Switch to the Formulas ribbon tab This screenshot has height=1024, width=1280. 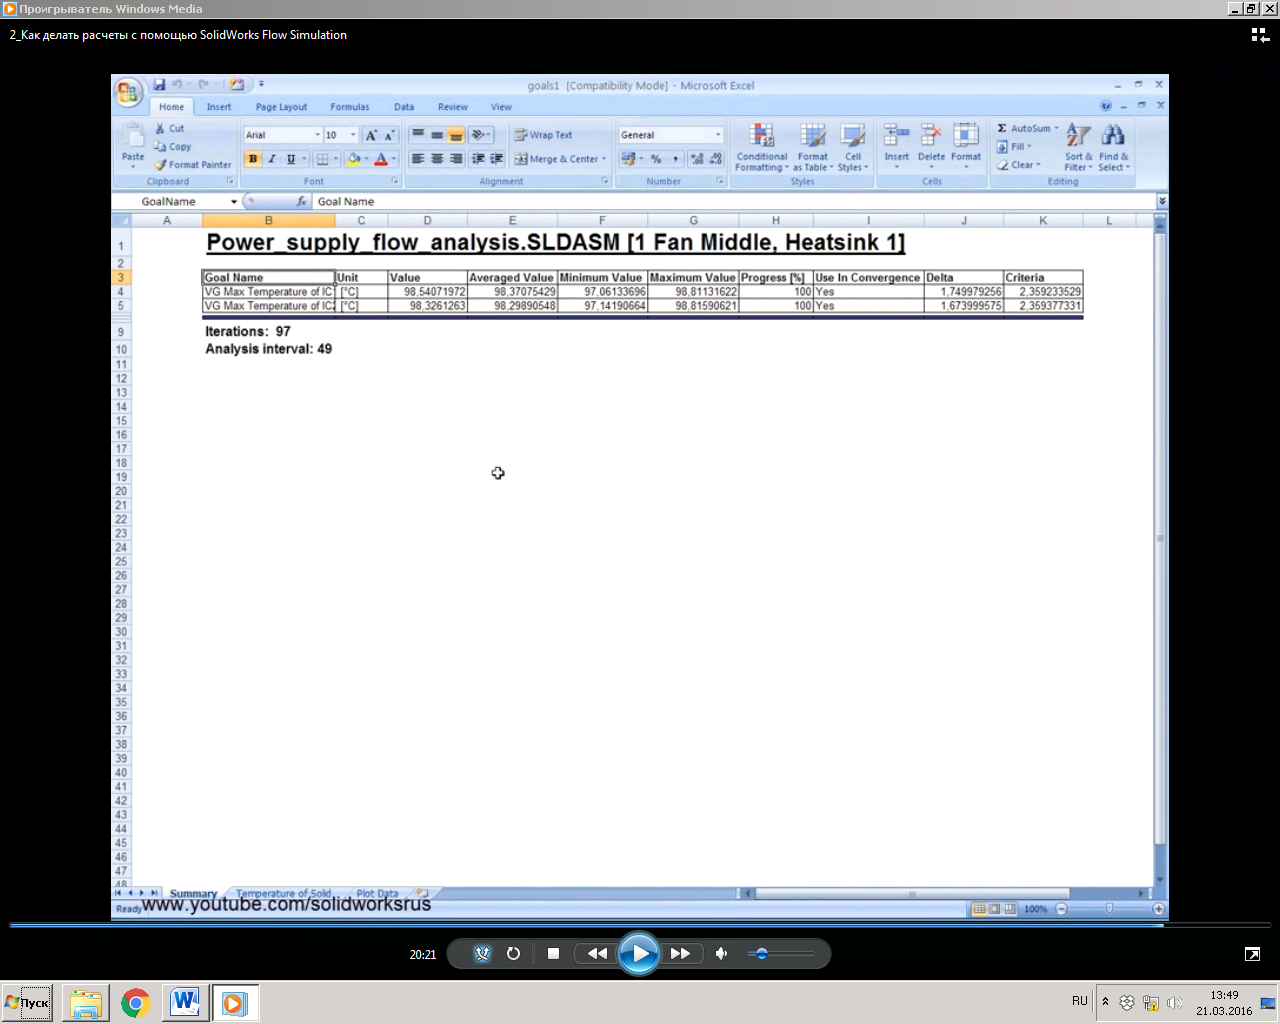(350, 107)
